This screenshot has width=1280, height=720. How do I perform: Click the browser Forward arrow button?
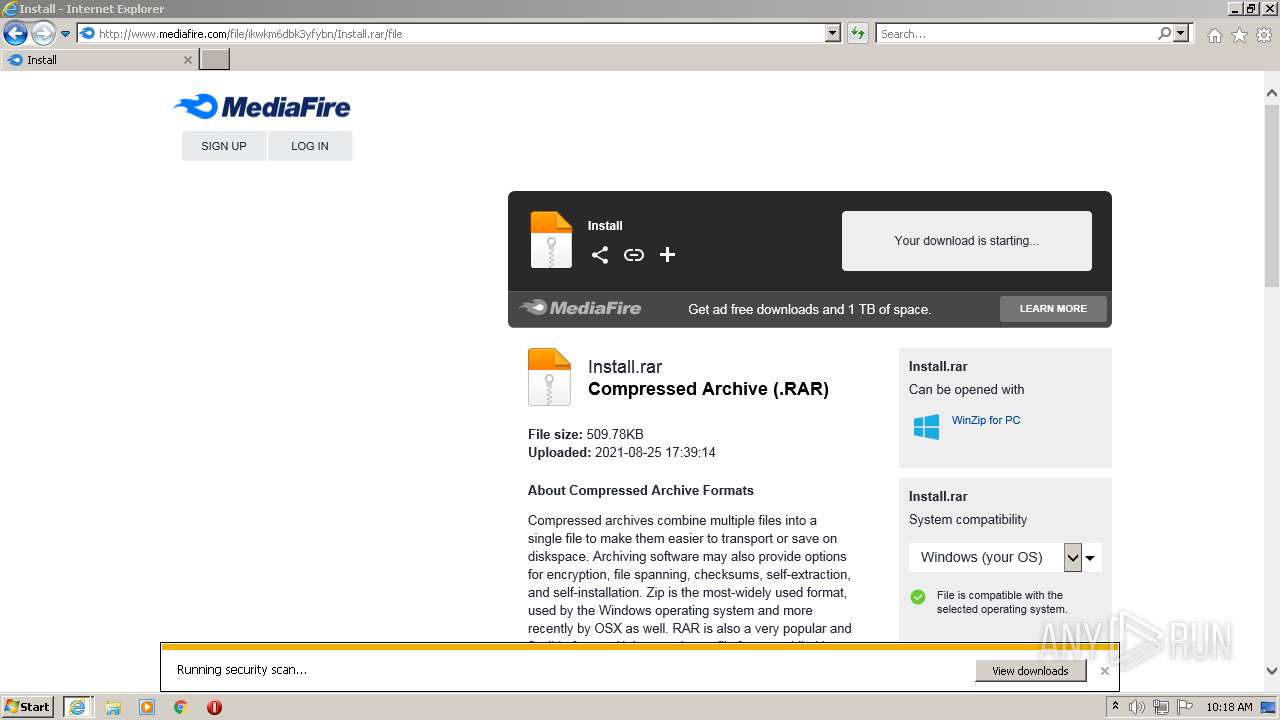point(43,33)
